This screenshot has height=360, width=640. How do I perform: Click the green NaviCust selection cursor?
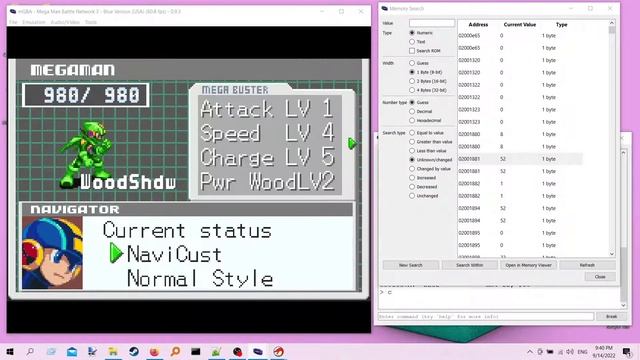(116, 253)
